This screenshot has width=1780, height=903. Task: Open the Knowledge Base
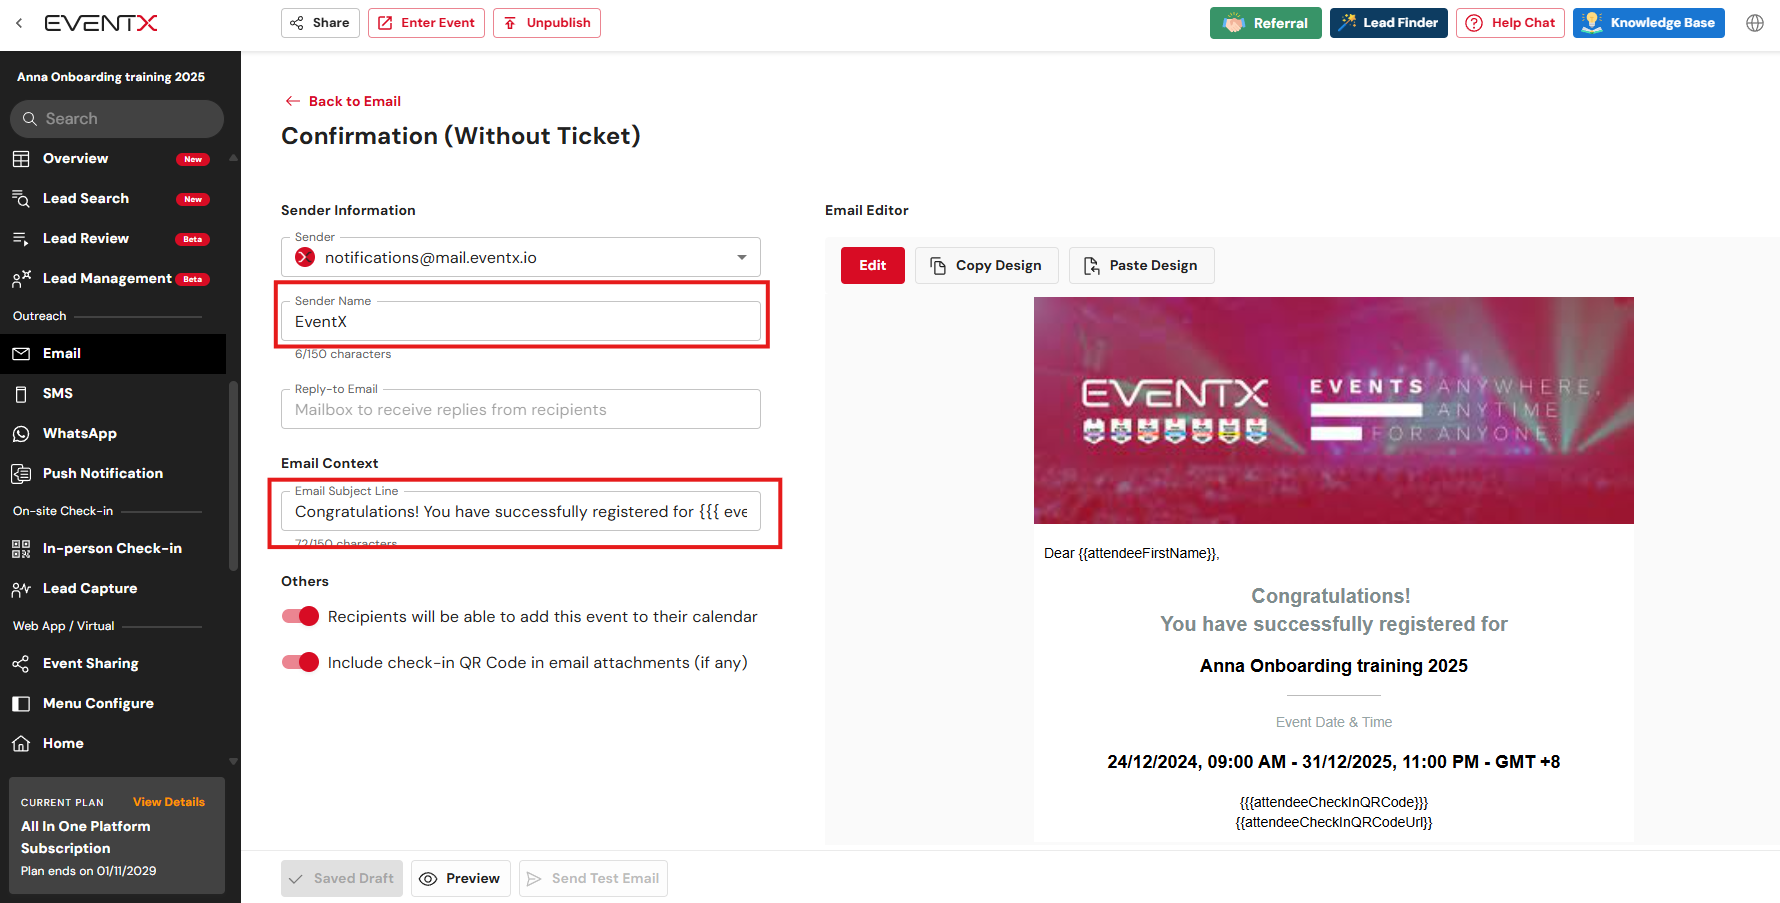point(1648,23)
